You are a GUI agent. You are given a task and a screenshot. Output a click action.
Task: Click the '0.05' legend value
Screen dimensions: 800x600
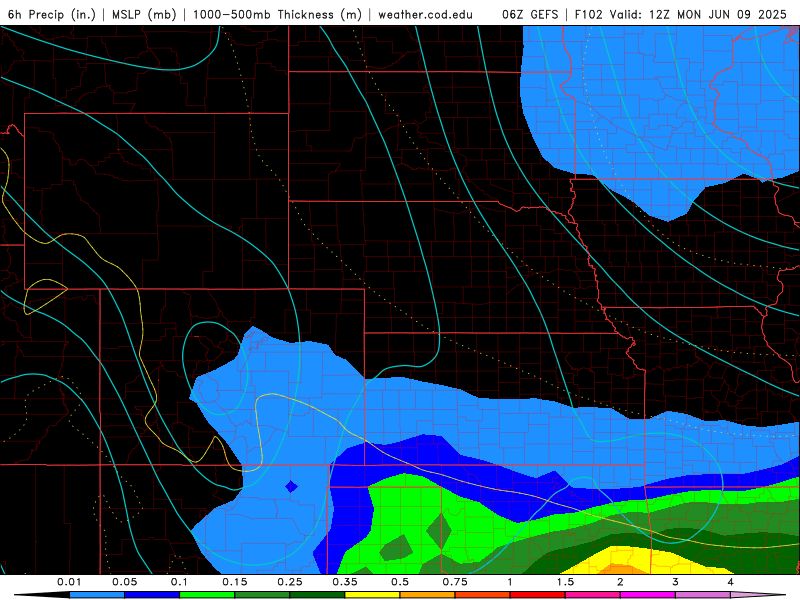click(x=124, y=582)
